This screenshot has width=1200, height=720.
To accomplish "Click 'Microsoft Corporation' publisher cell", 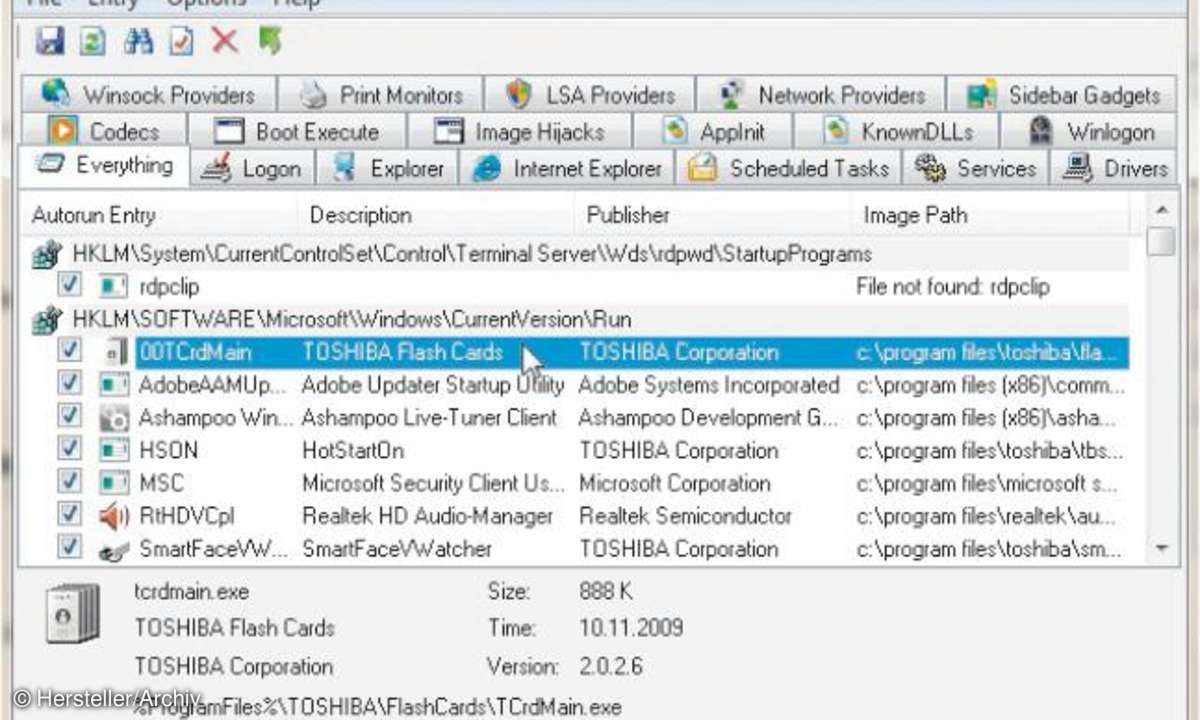I will [675, 484].
